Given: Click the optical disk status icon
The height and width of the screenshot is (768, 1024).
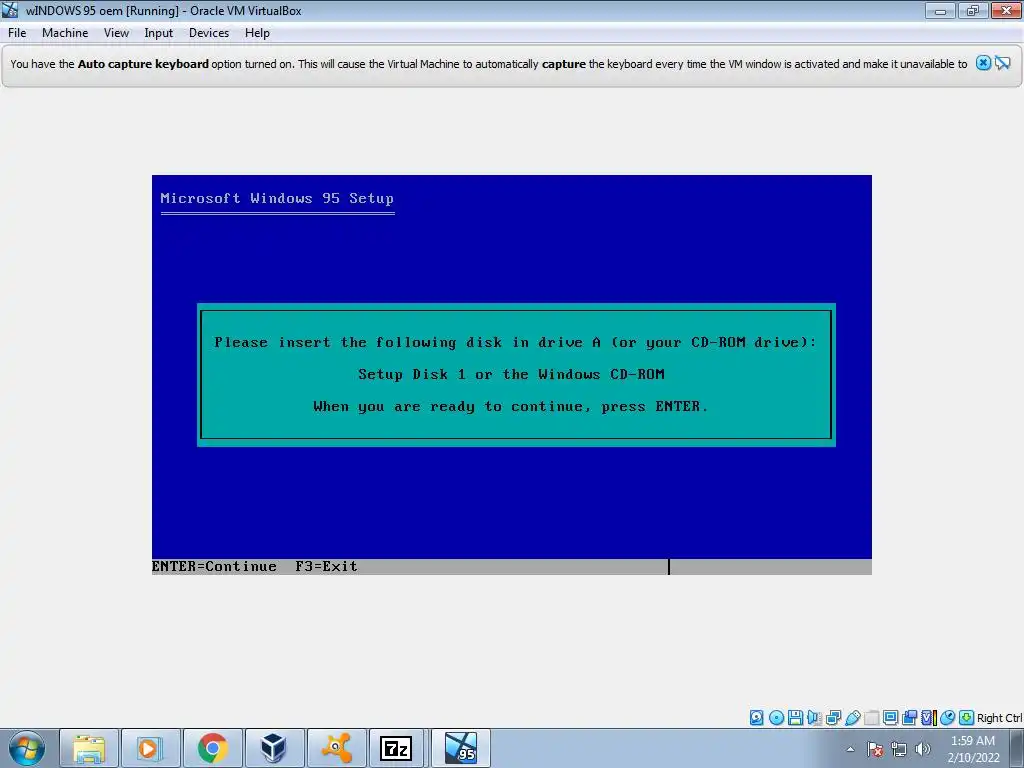Looking at the screenshot, I should 776,718.
